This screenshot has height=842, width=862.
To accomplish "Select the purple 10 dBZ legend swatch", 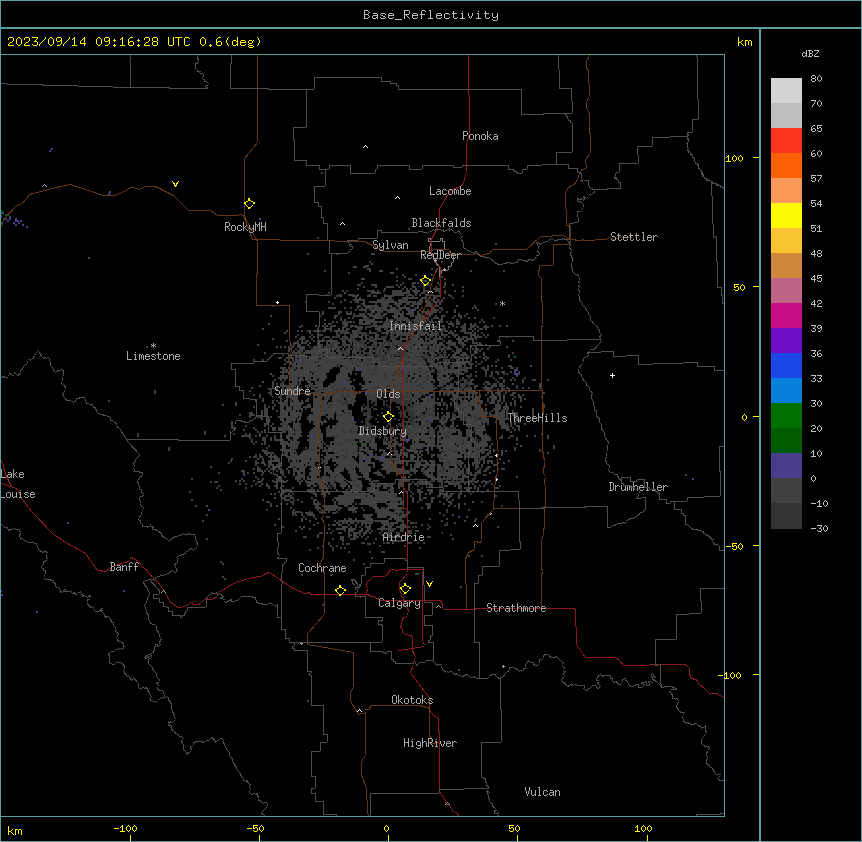I will point(786,466).
